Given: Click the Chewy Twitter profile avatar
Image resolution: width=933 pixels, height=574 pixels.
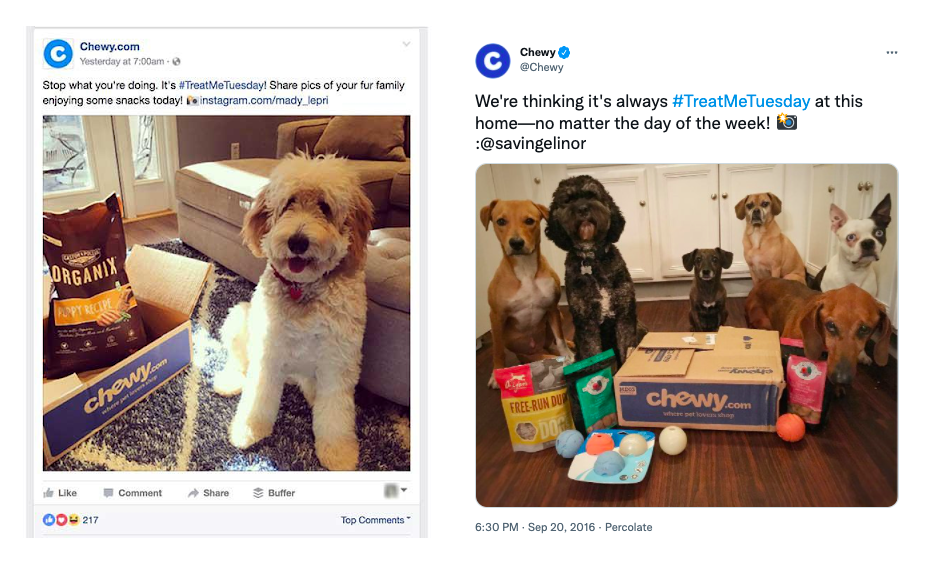Looking at the screenshot, I should [492, 61].
